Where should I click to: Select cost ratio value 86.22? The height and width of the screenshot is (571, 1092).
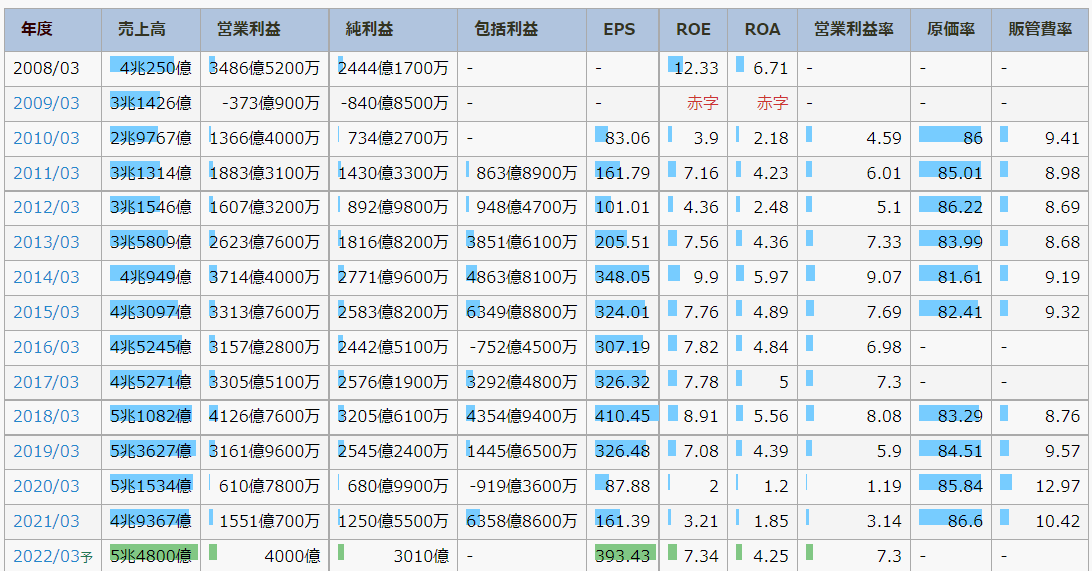(x=960, y=208)
